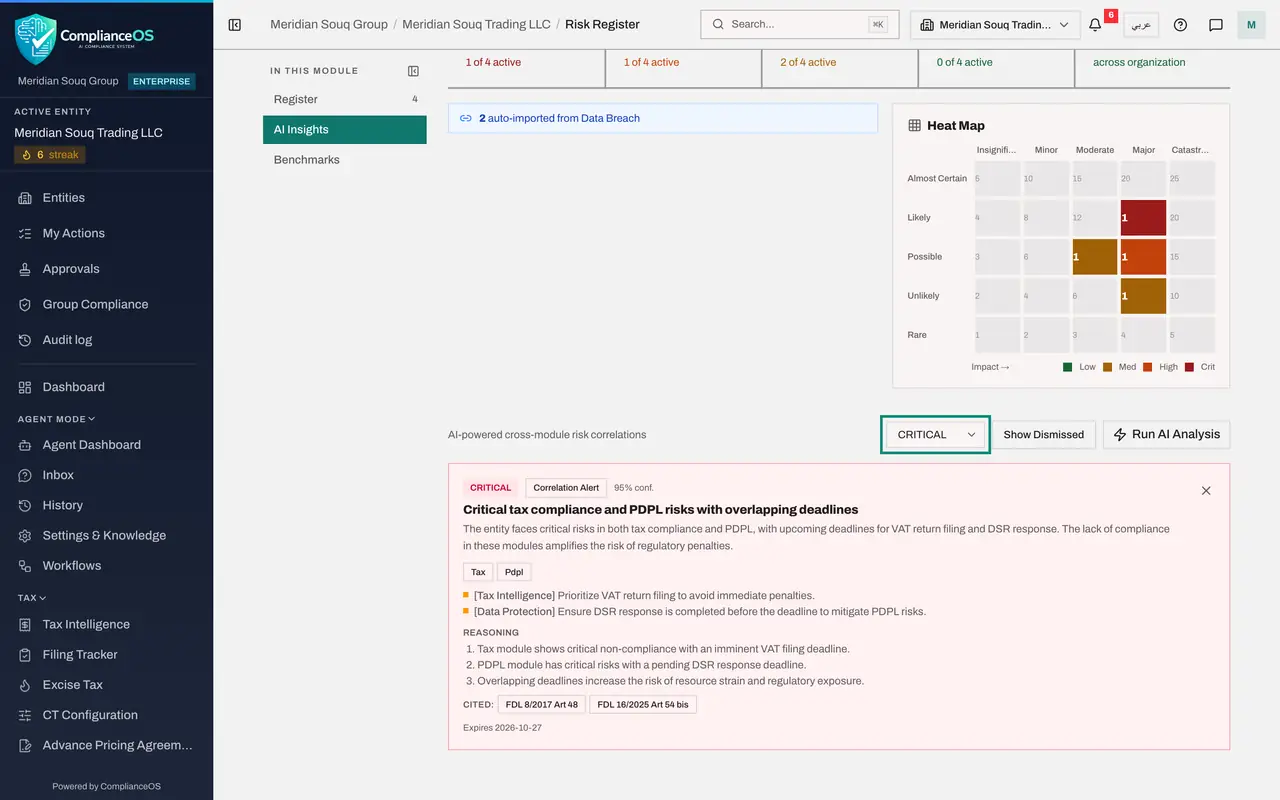
Task: Collapse the In This Module panel
Action: coord(413,71)
